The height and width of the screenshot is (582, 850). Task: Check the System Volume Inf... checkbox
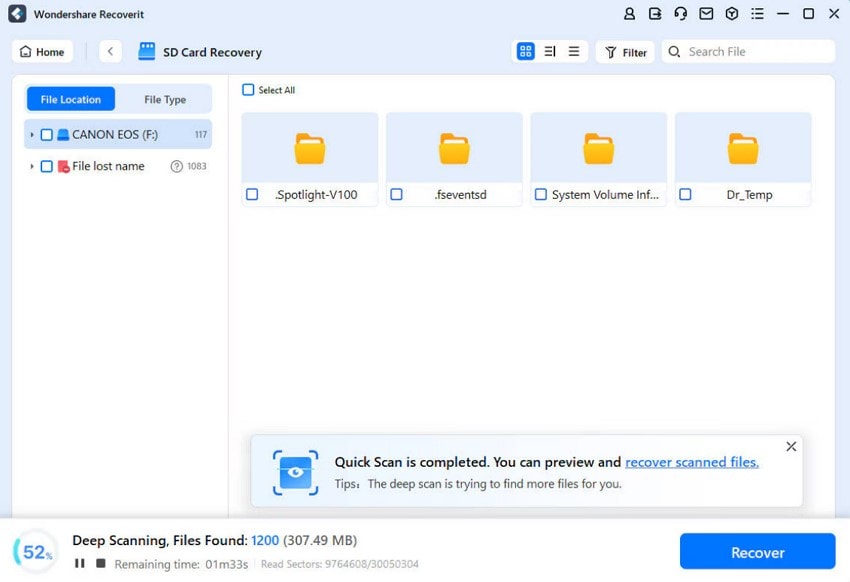point(540,194)
